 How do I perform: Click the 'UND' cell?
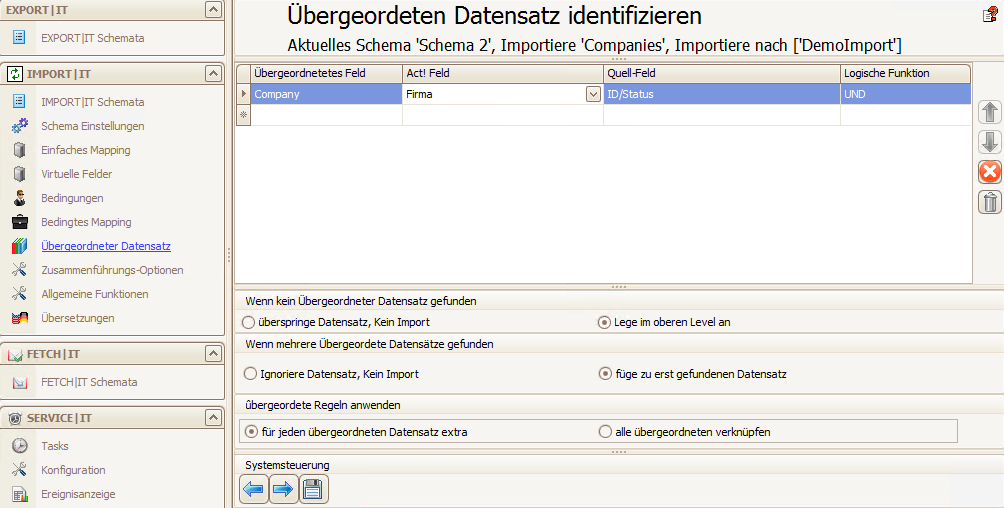tap(905, 94)
